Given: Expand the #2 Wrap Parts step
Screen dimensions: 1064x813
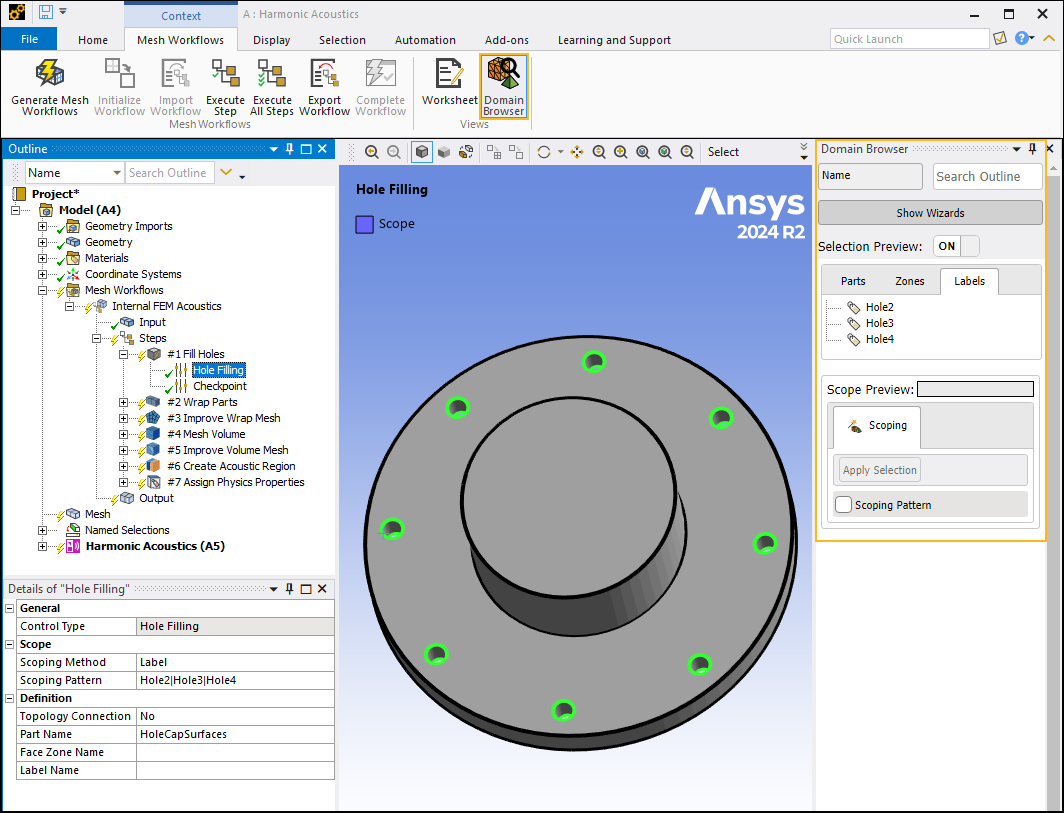Looking at the screenshot, I should (124, 402).
